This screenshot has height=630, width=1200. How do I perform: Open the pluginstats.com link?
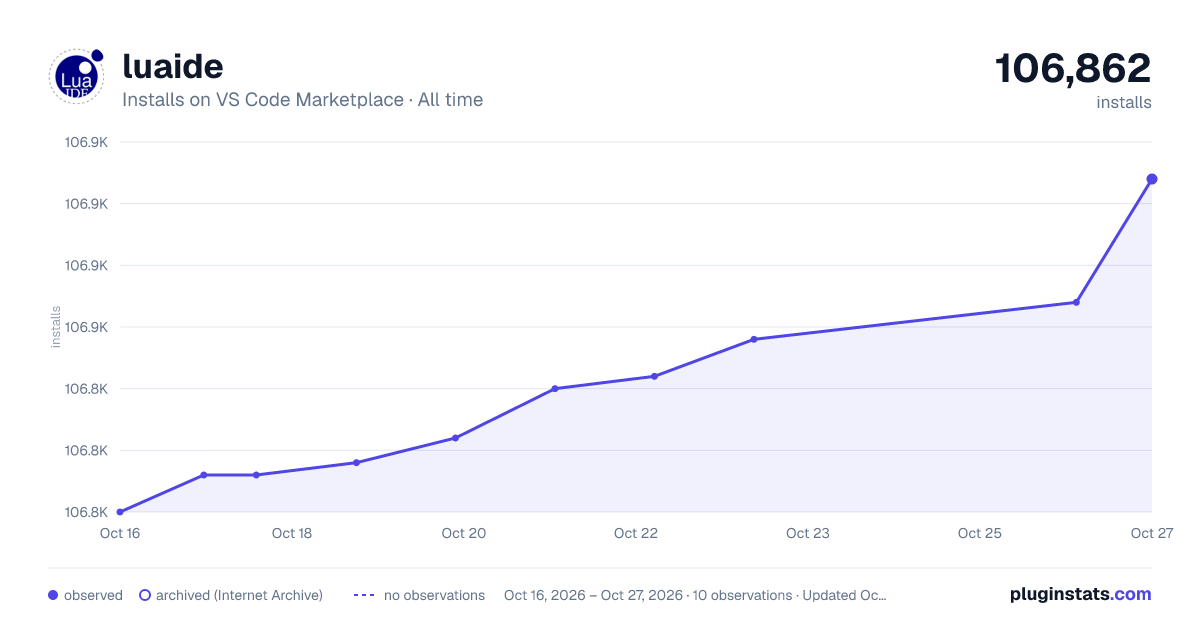(x=1080, y=594)
